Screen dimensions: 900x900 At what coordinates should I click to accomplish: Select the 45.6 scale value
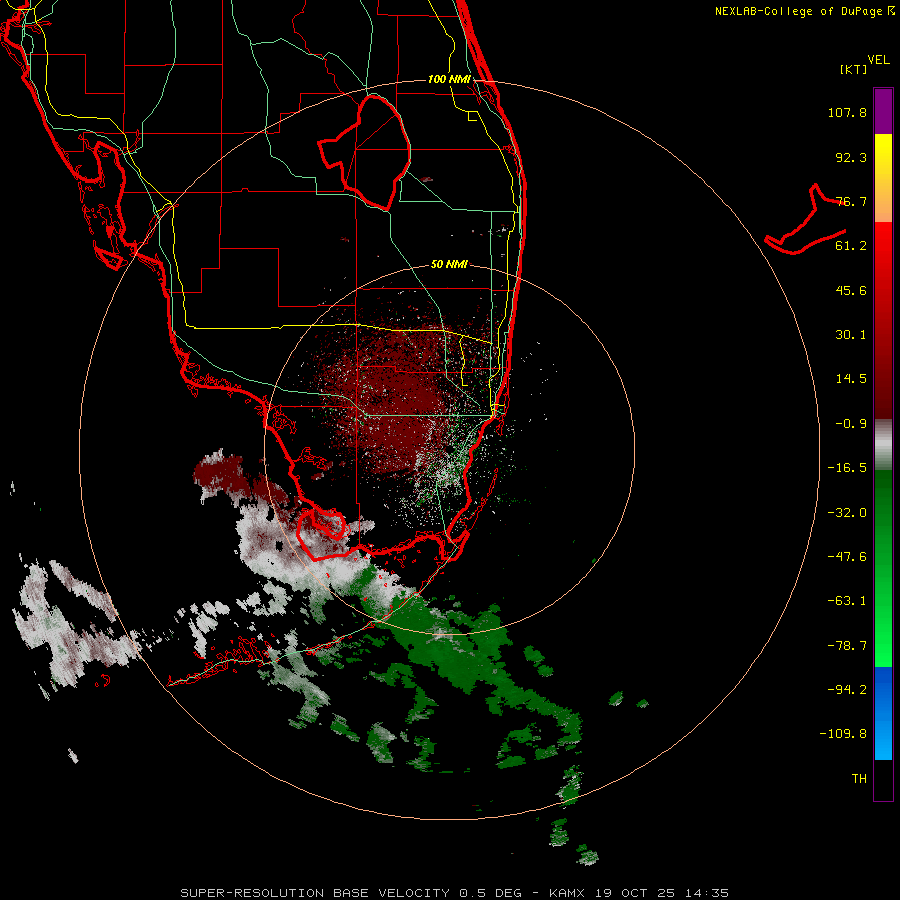tap(851, 290)
